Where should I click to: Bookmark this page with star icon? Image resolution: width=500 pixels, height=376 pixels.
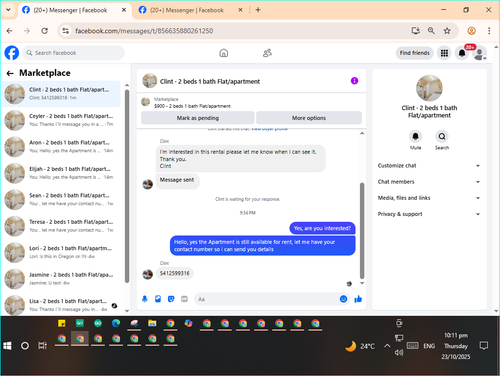pyautogui.click(x=447, y=31)
